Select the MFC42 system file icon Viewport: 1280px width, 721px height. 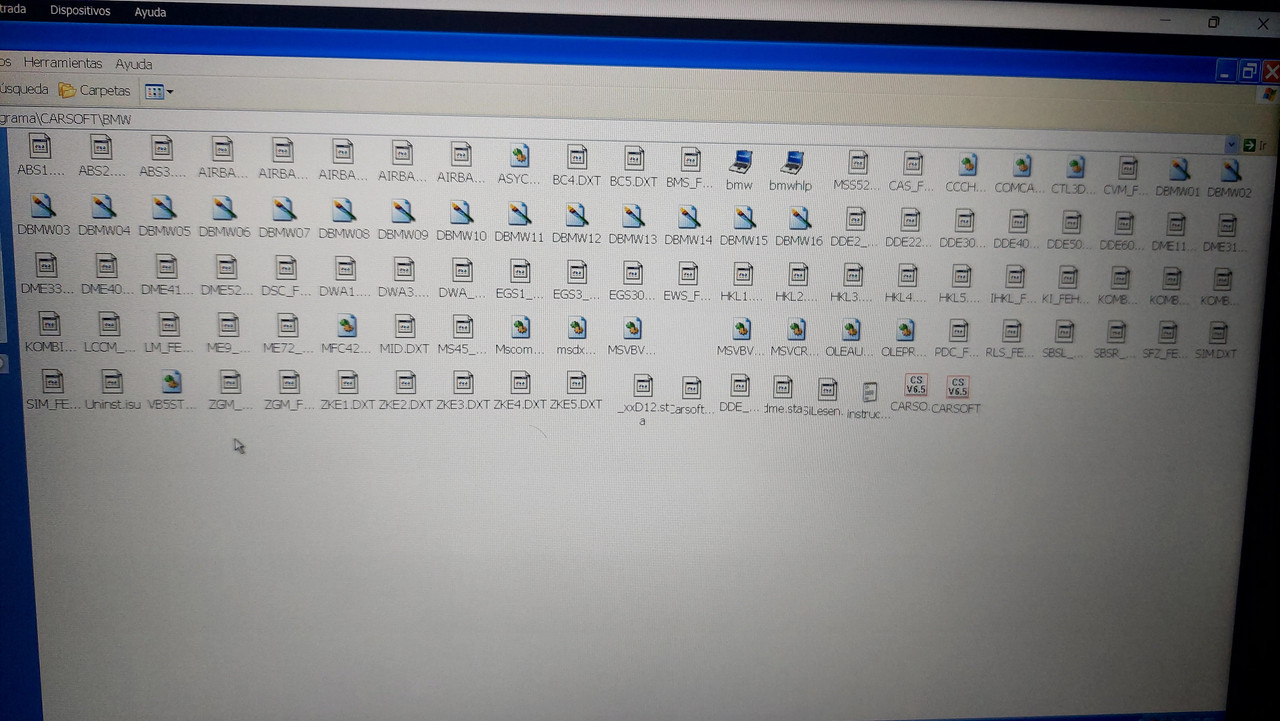click(x=346, y=326)
